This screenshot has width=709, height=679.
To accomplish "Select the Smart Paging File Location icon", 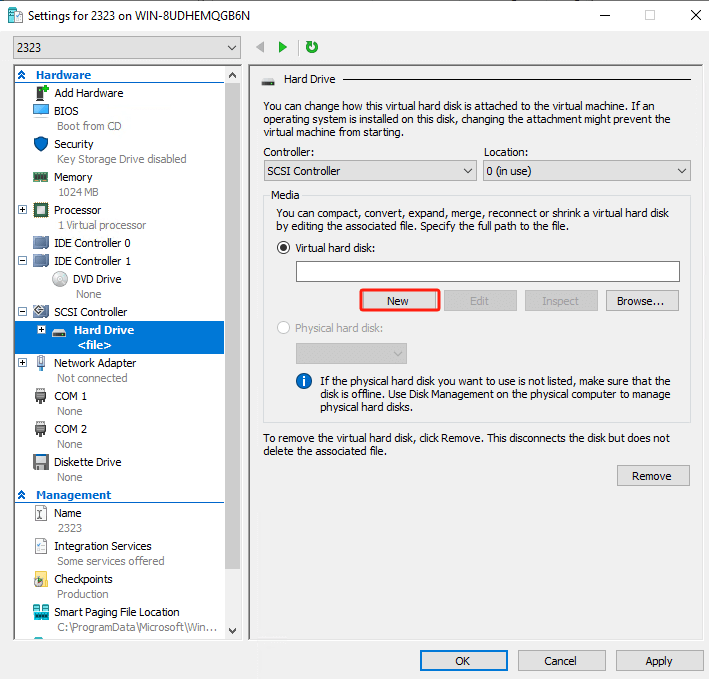I will click(x=41, y=612).
